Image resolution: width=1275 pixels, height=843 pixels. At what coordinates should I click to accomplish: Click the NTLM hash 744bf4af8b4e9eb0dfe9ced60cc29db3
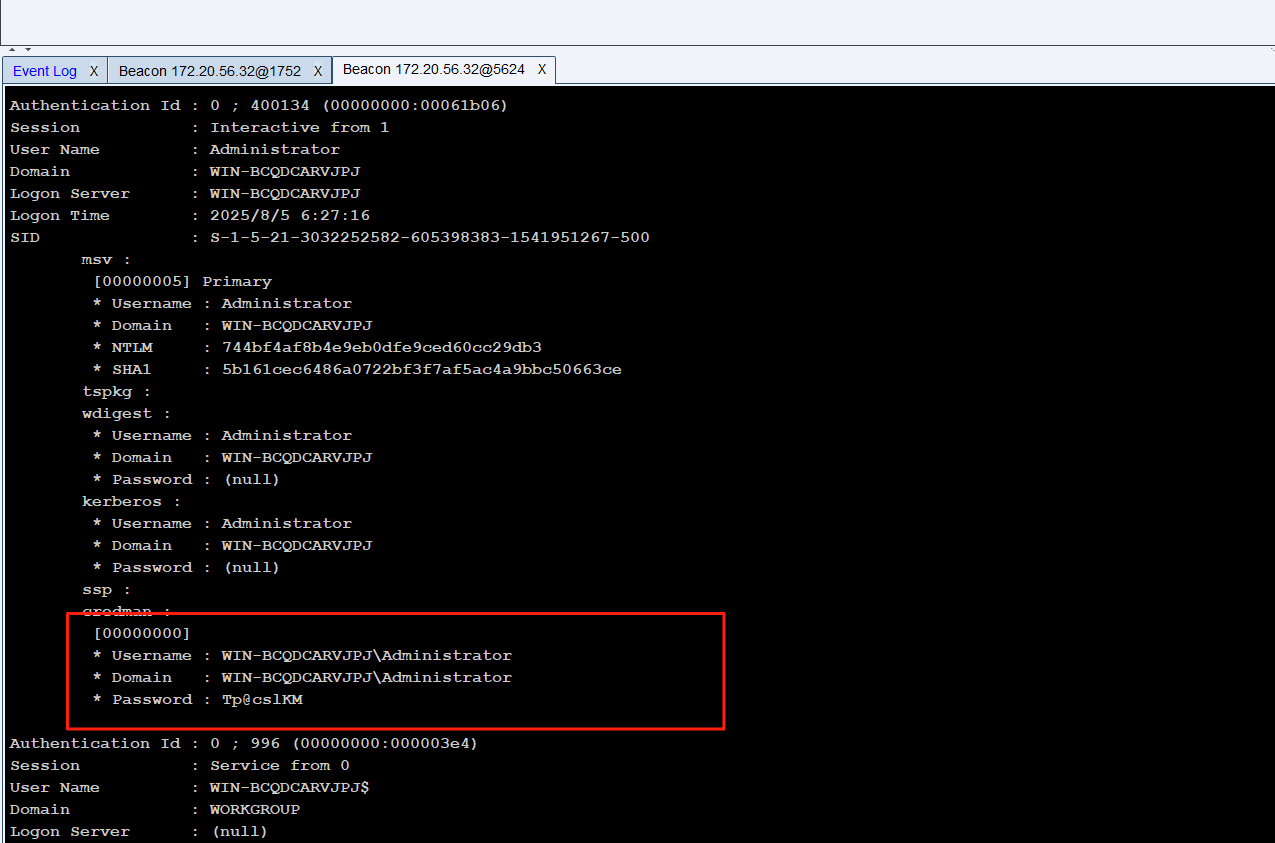coord(382,347)
